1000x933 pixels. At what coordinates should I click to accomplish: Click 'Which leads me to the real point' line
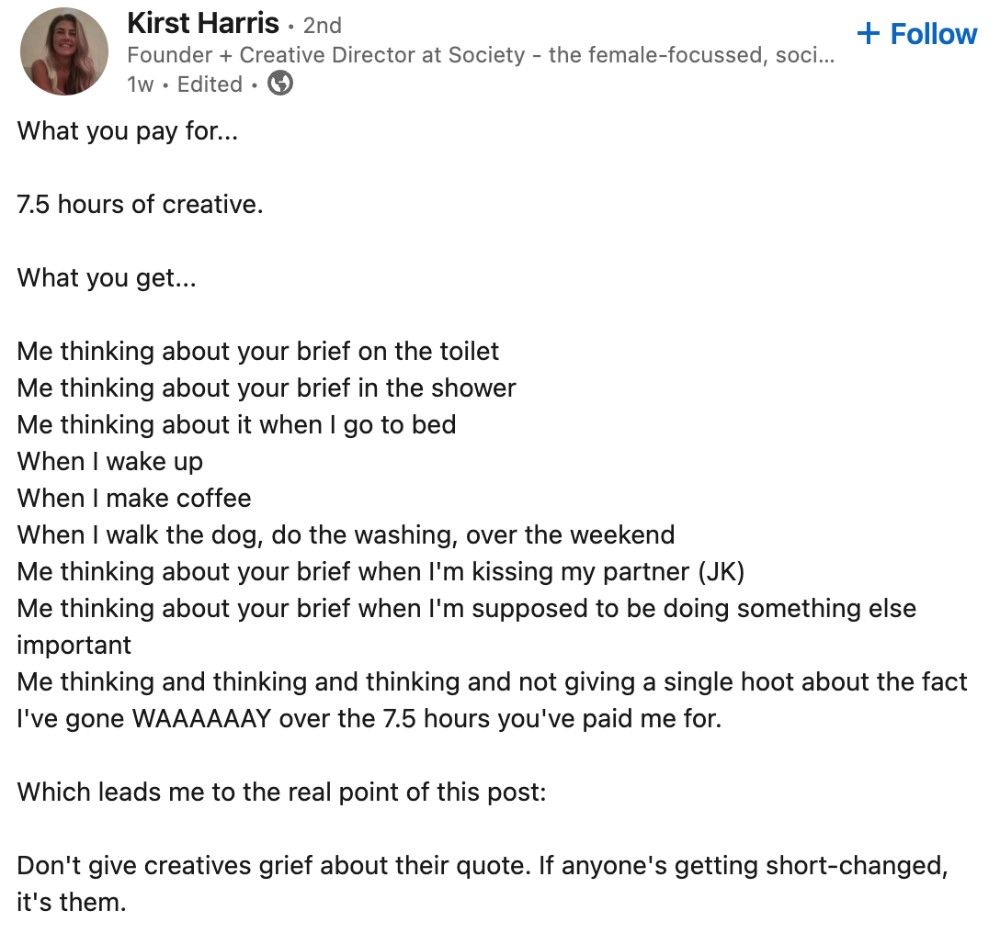point(281,792)
